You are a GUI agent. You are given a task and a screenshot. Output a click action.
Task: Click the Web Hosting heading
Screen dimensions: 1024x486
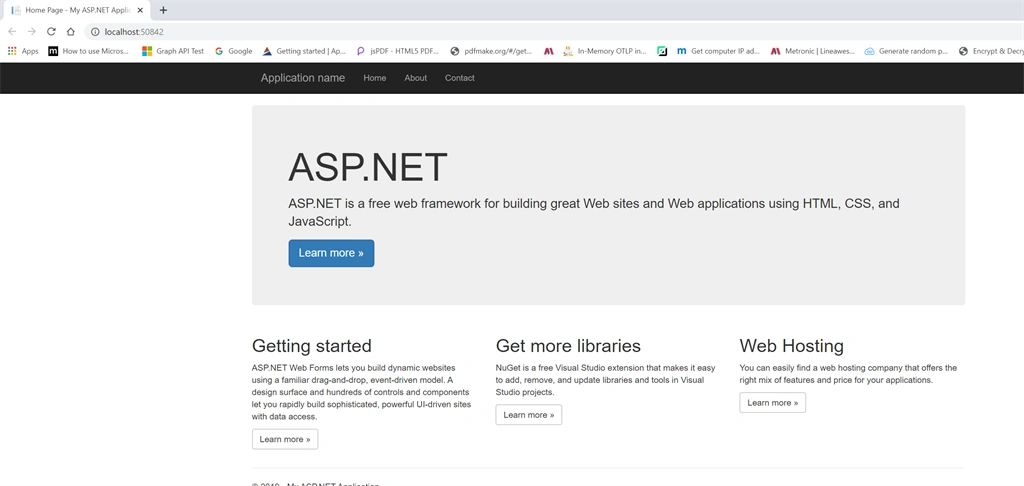pyautogui.click(x=792, y=346)
